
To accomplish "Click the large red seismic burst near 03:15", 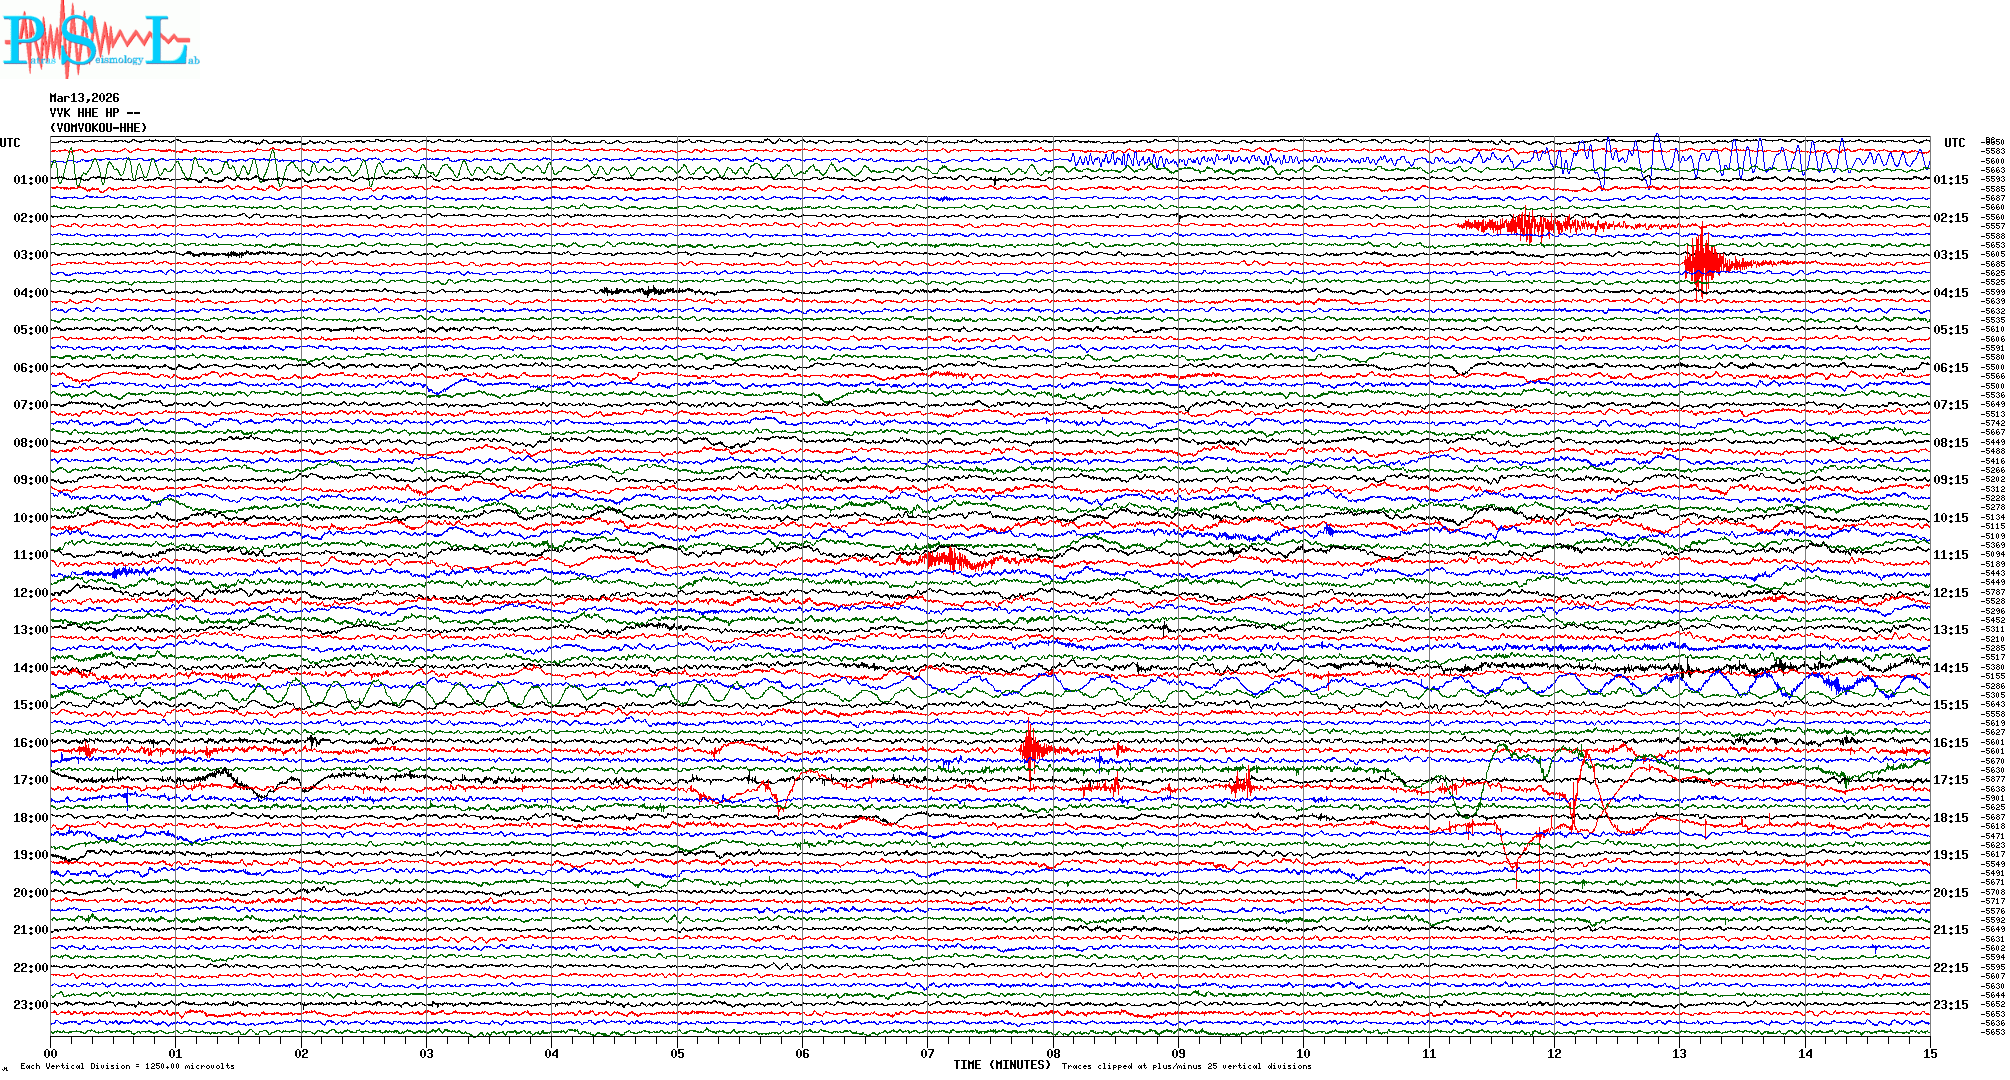I will point(1702,263).
